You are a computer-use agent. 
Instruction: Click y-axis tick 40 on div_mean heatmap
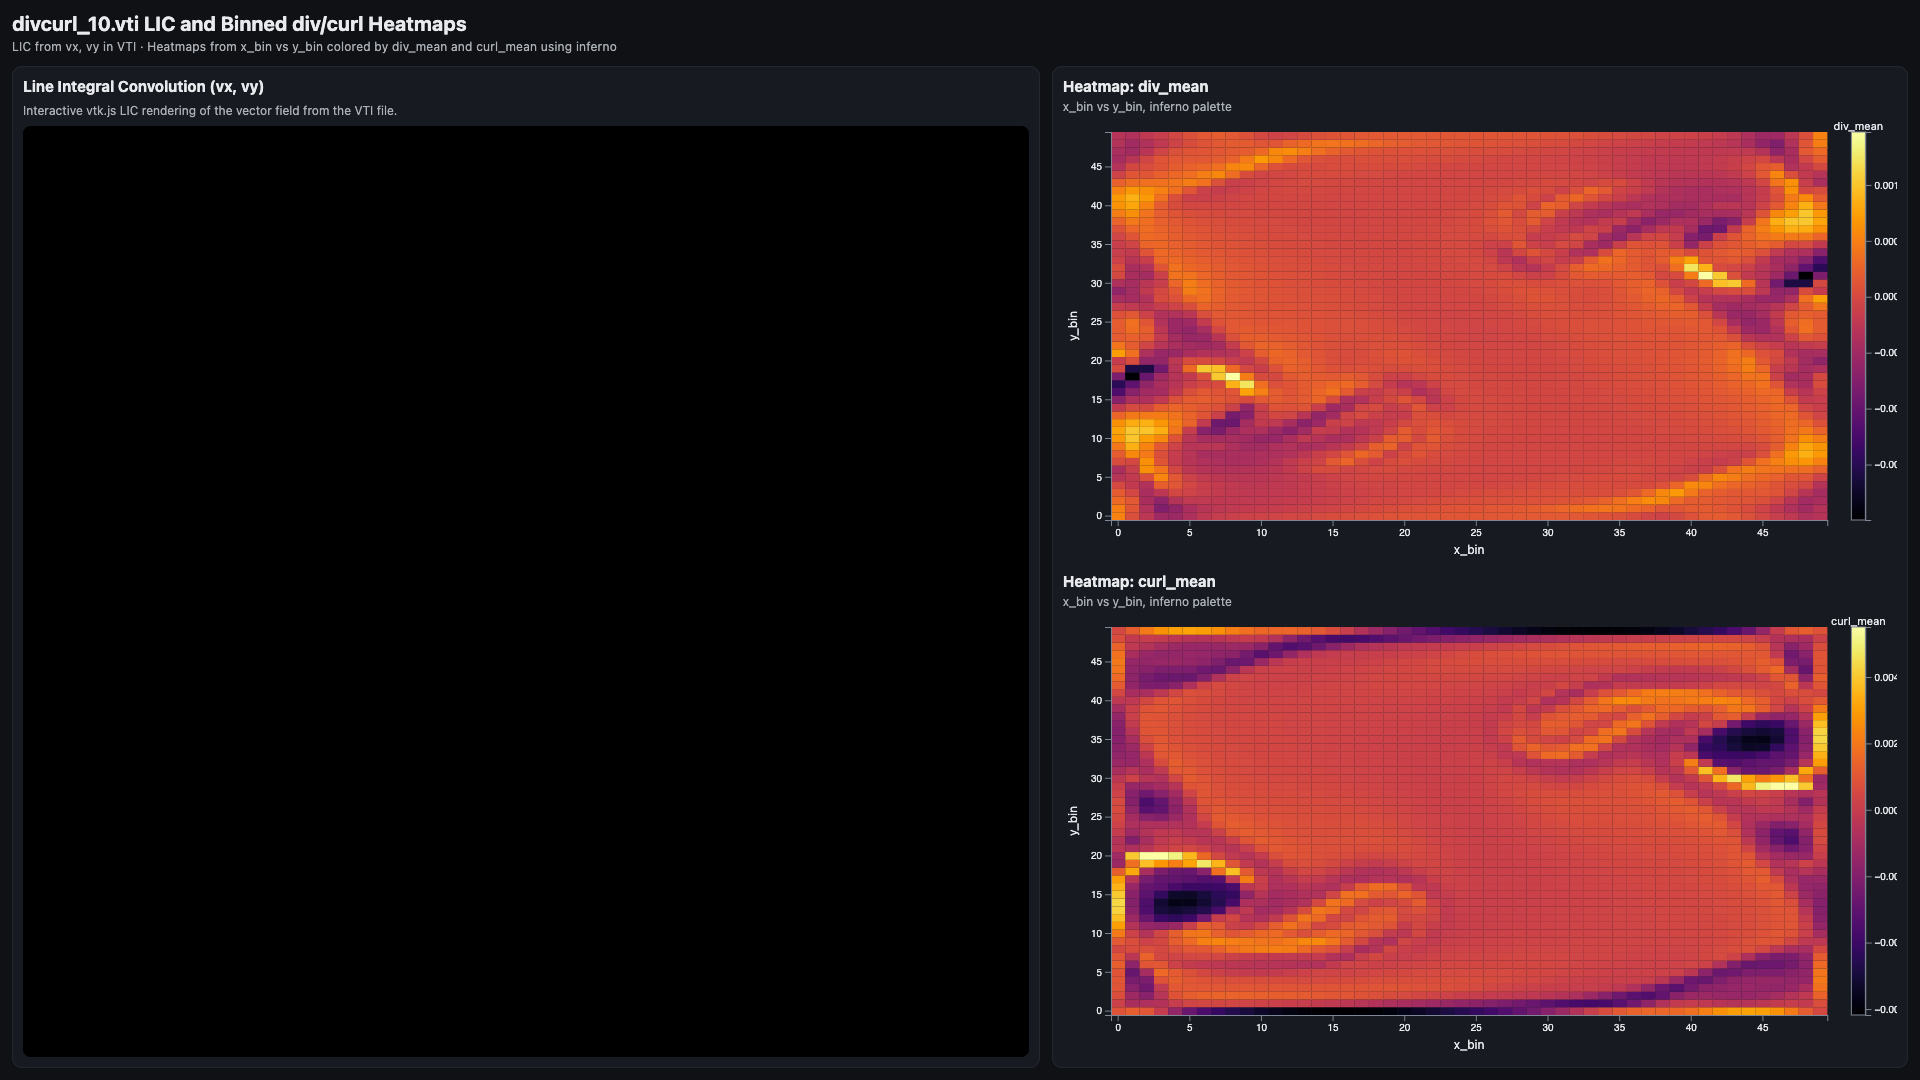tap(1096, 206)
